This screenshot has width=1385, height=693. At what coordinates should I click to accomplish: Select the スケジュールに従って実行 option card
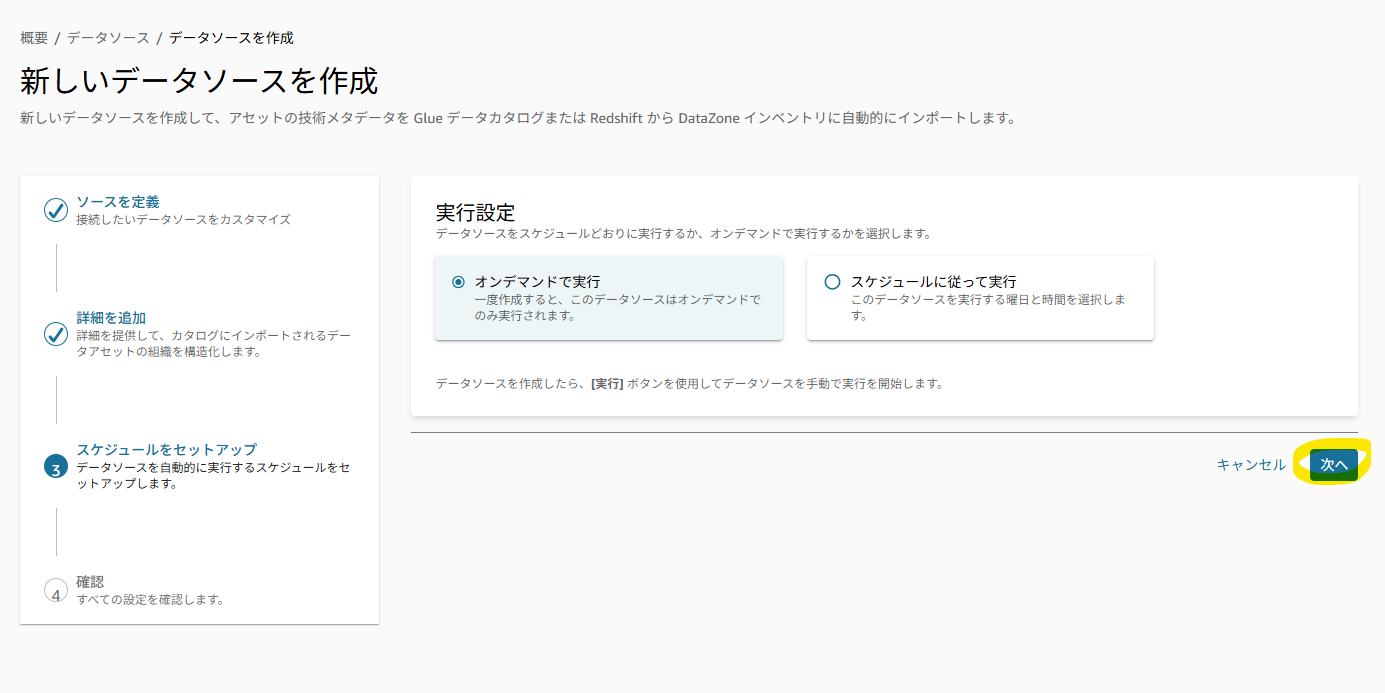pyautogui.click(x=980, y=297)
